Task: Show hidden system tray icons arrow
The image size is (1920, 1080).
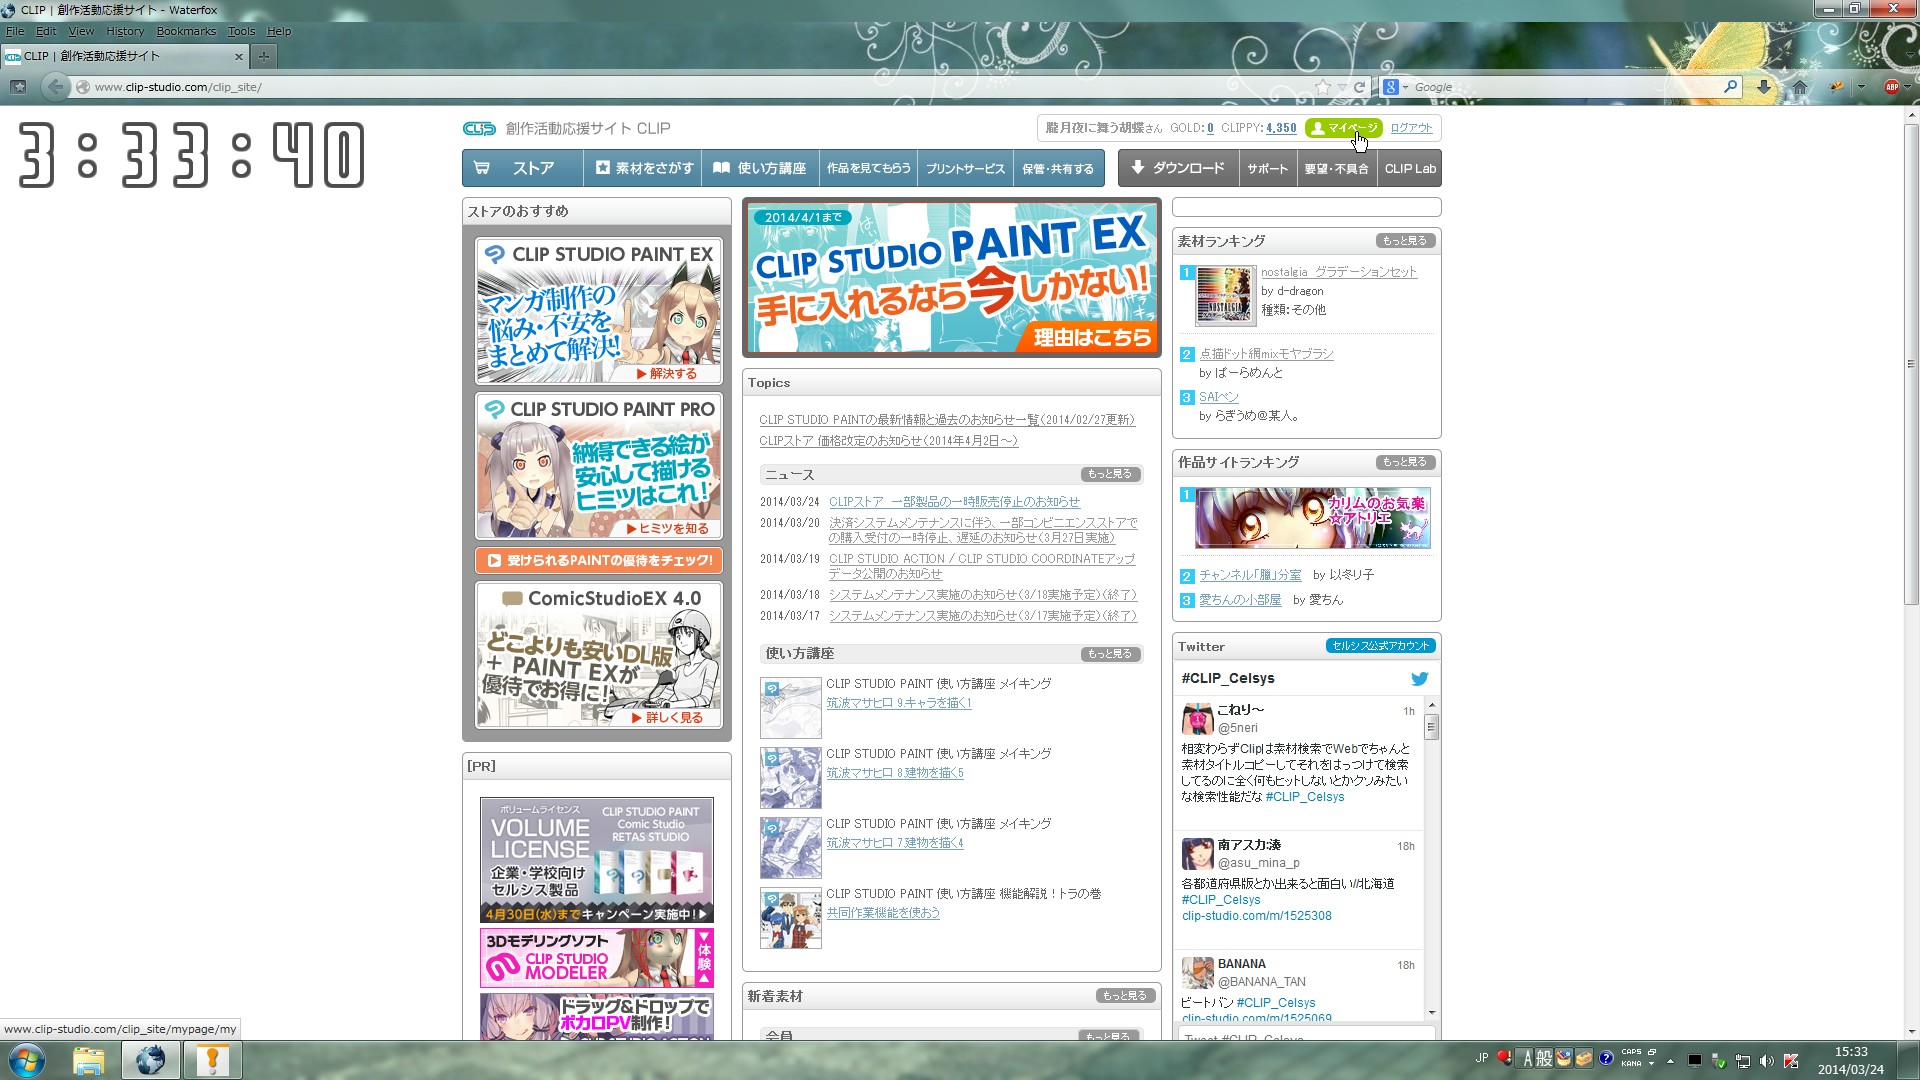Action: (1670, 1061)
